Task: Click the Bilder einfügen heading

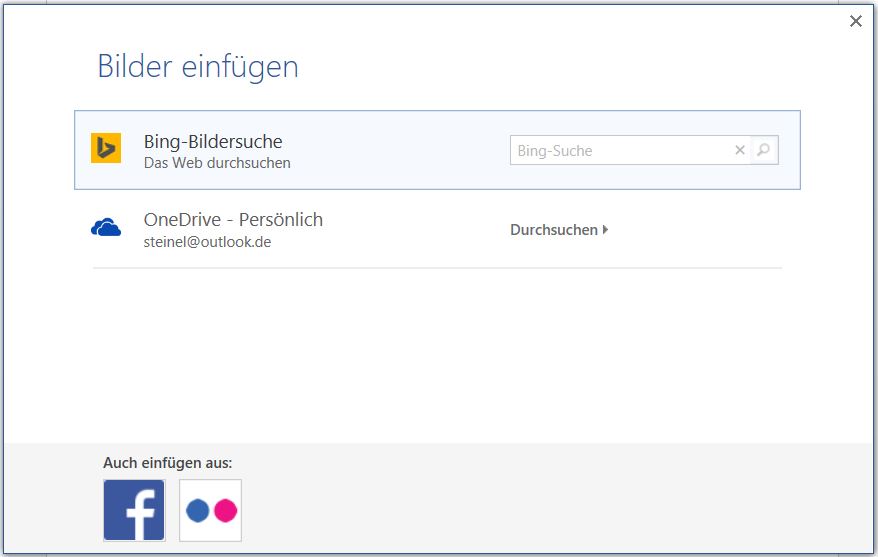Action: [x=198, y=67]
